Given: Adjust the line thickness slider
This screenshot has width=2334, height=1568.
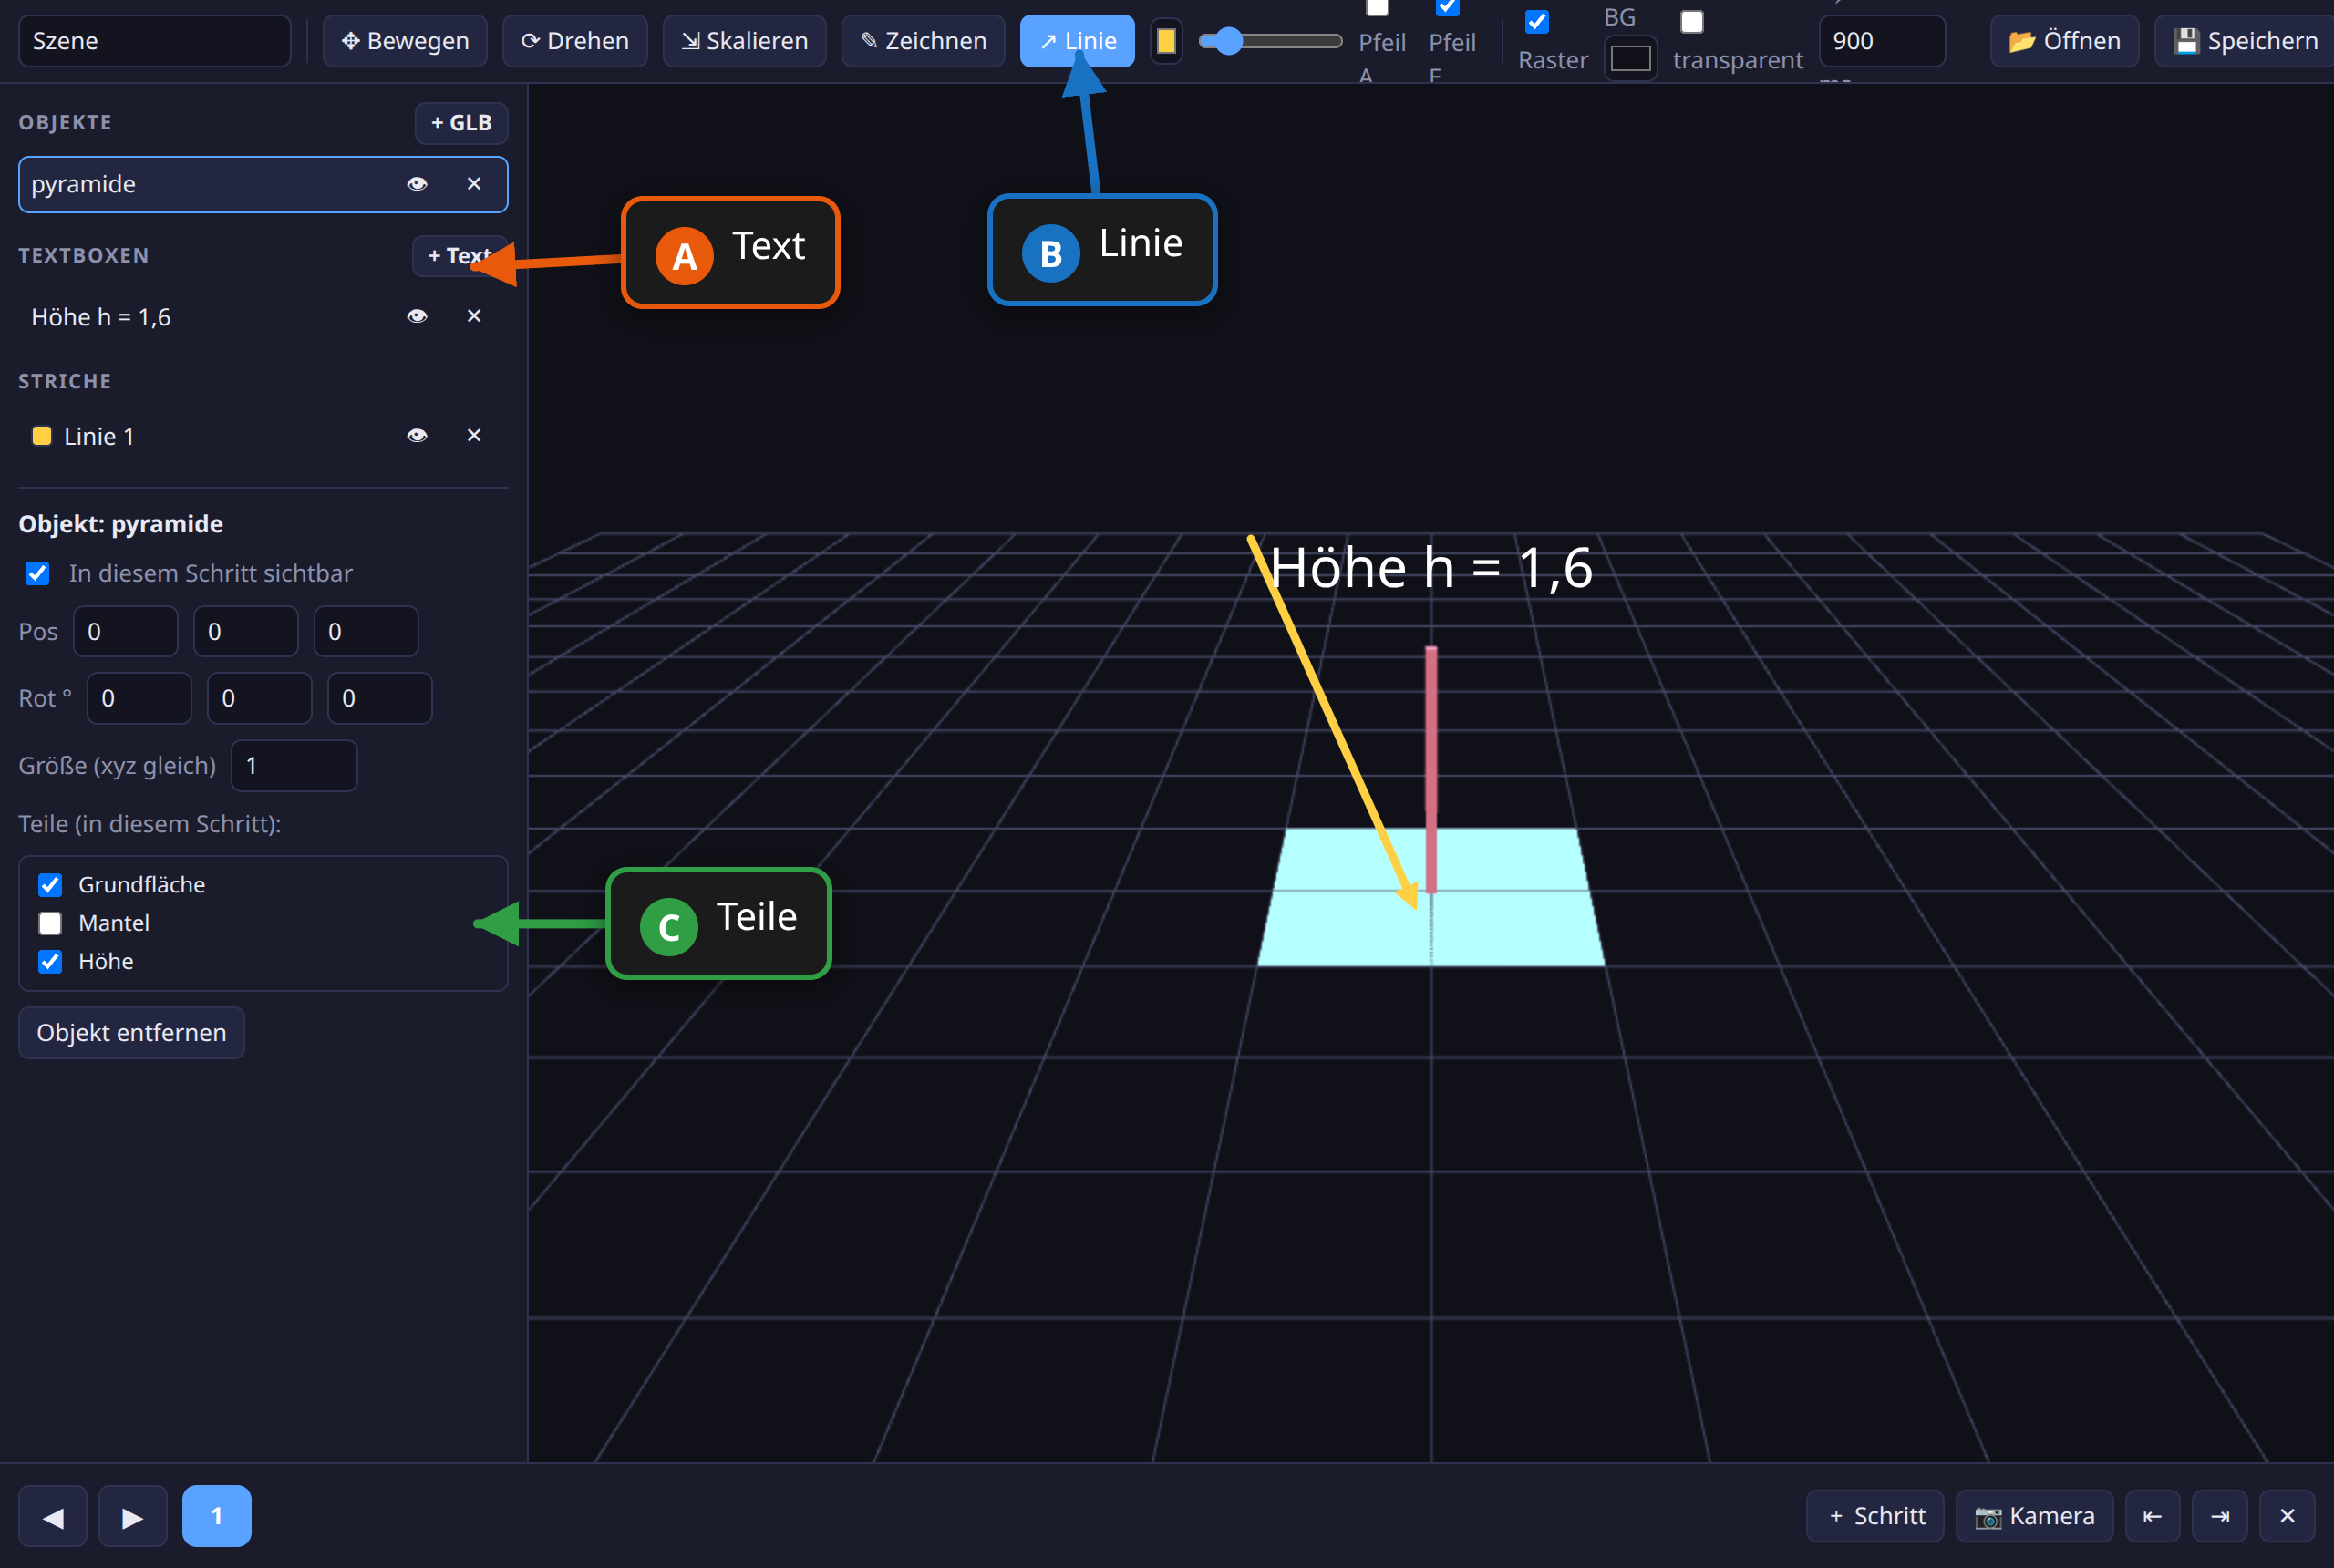Looking at the screenshot, I should pos(1270,41).
